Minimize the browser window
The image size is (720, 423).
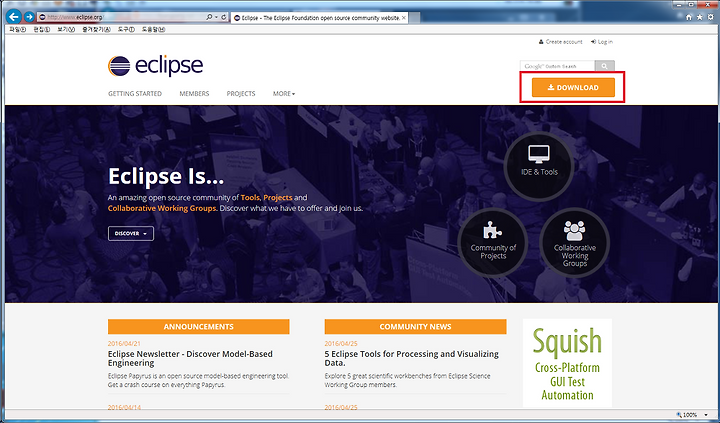tap(680, 4)
